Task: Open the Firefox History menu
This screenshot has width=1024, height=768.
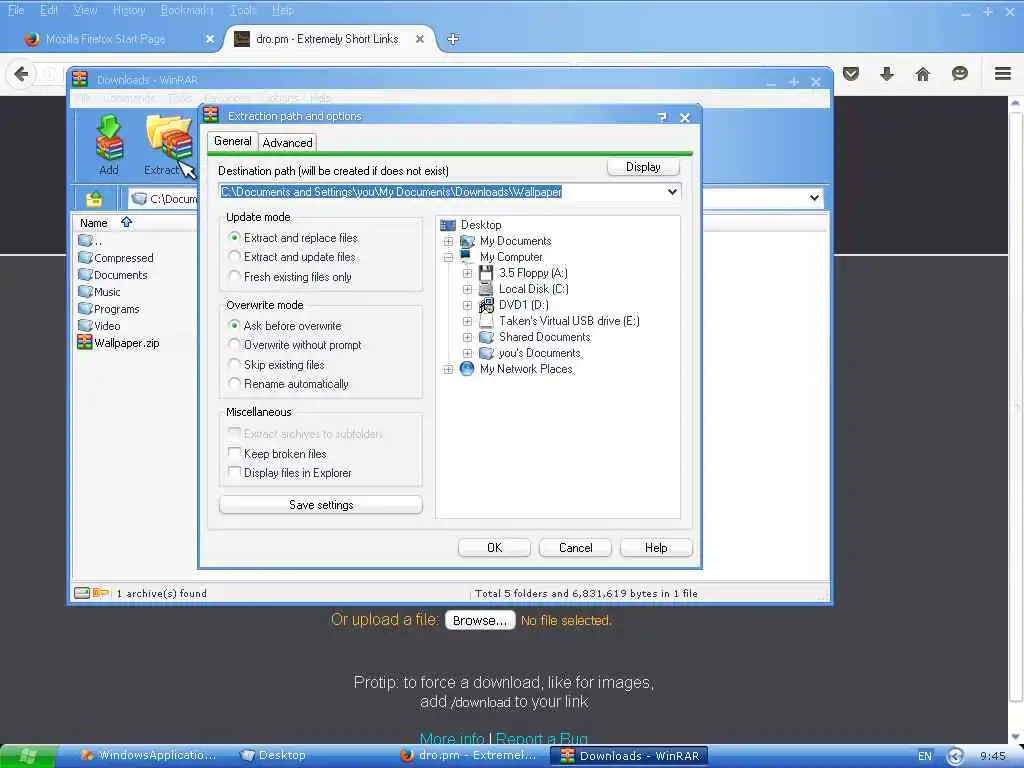Action: pos(129,10)
